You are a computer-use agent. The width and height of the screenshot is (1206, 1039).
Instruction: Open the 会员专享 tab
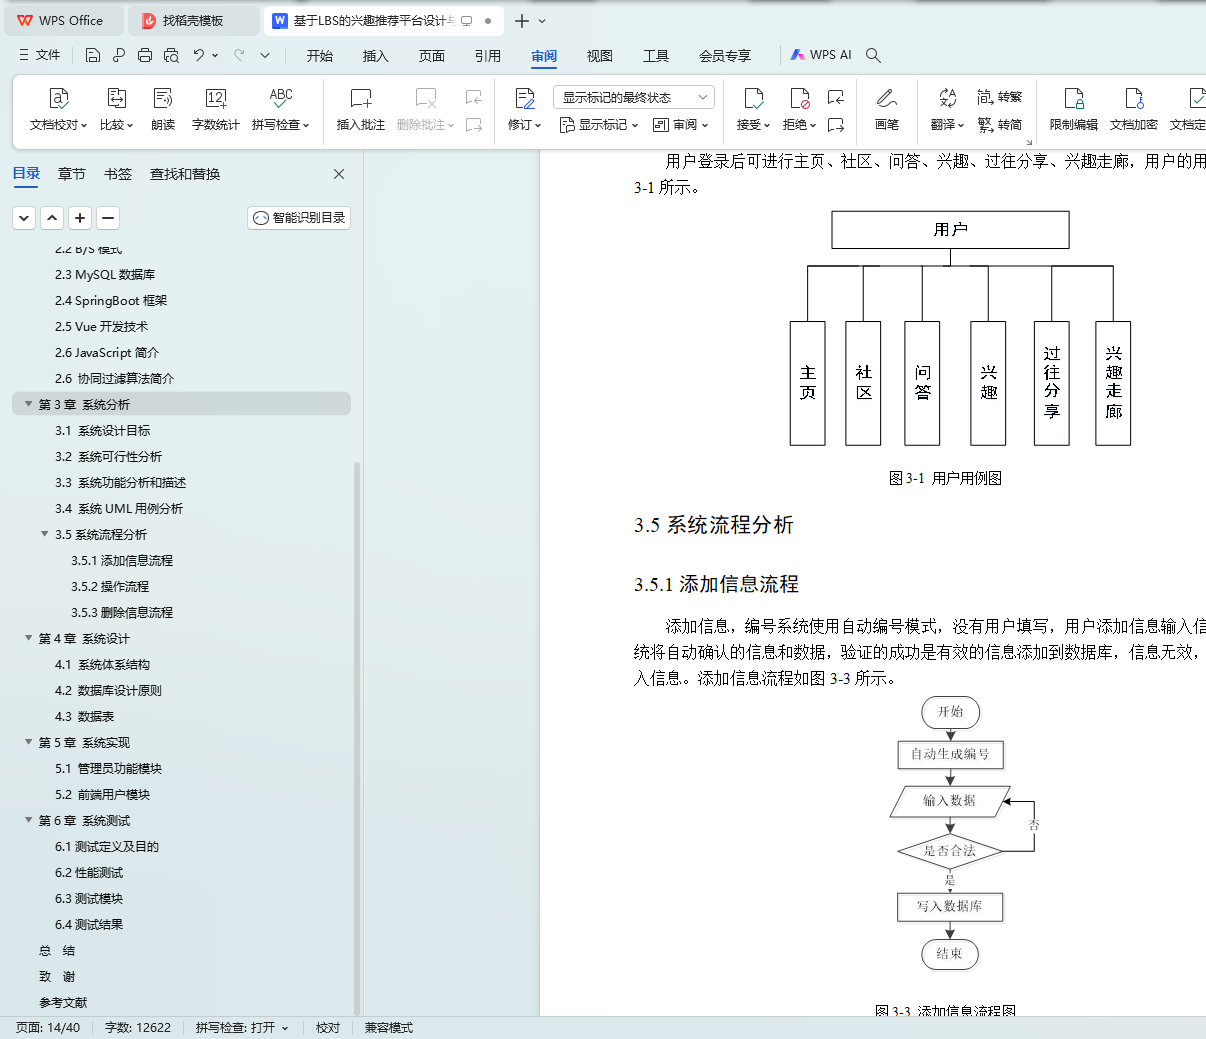coord(725,56)
